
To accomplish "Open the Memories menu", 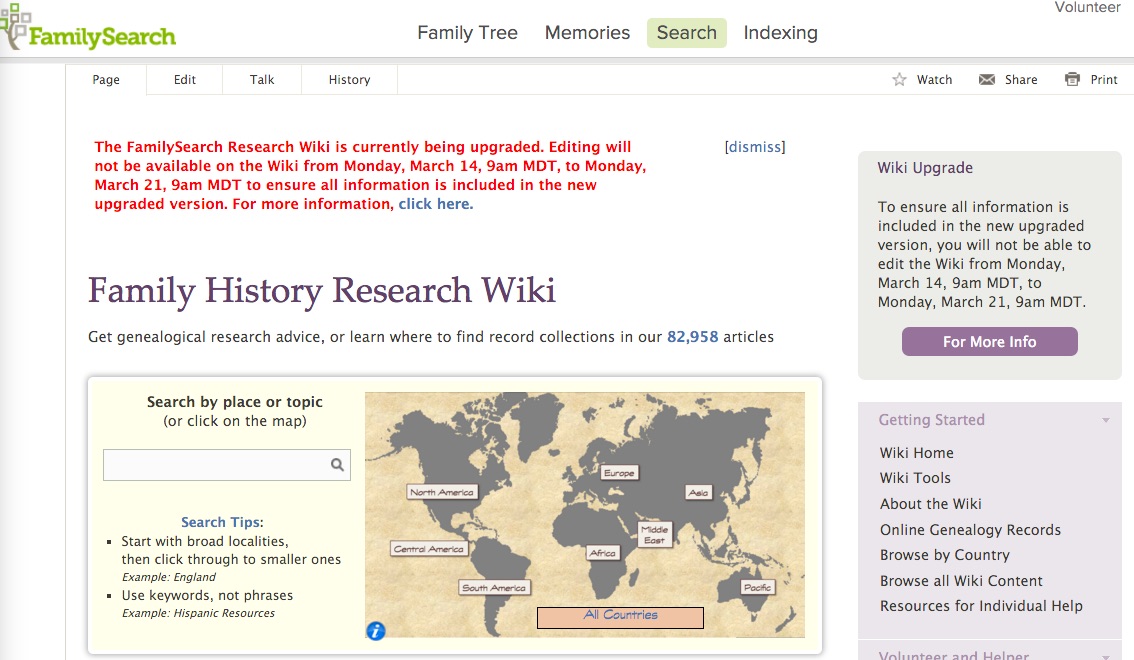I will [587, 33].
